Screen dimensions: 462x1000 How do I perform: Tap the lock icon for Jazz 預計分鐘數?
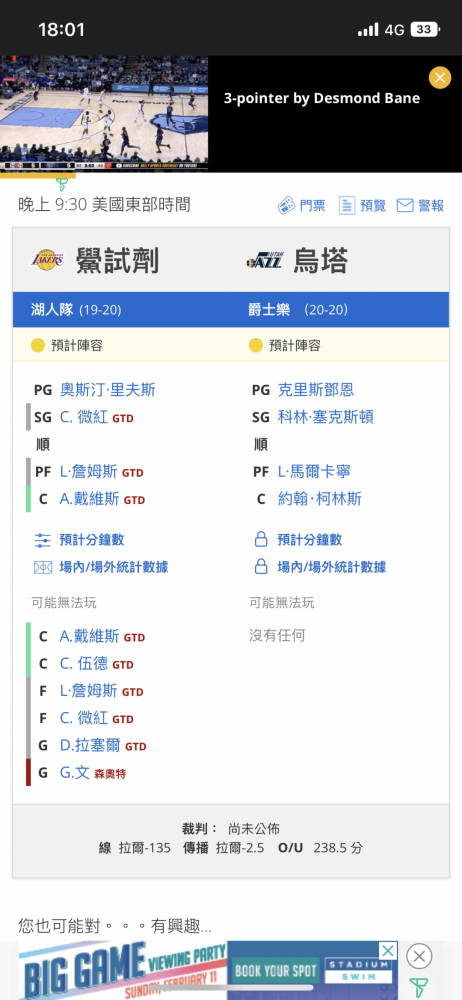click(260, 540)
